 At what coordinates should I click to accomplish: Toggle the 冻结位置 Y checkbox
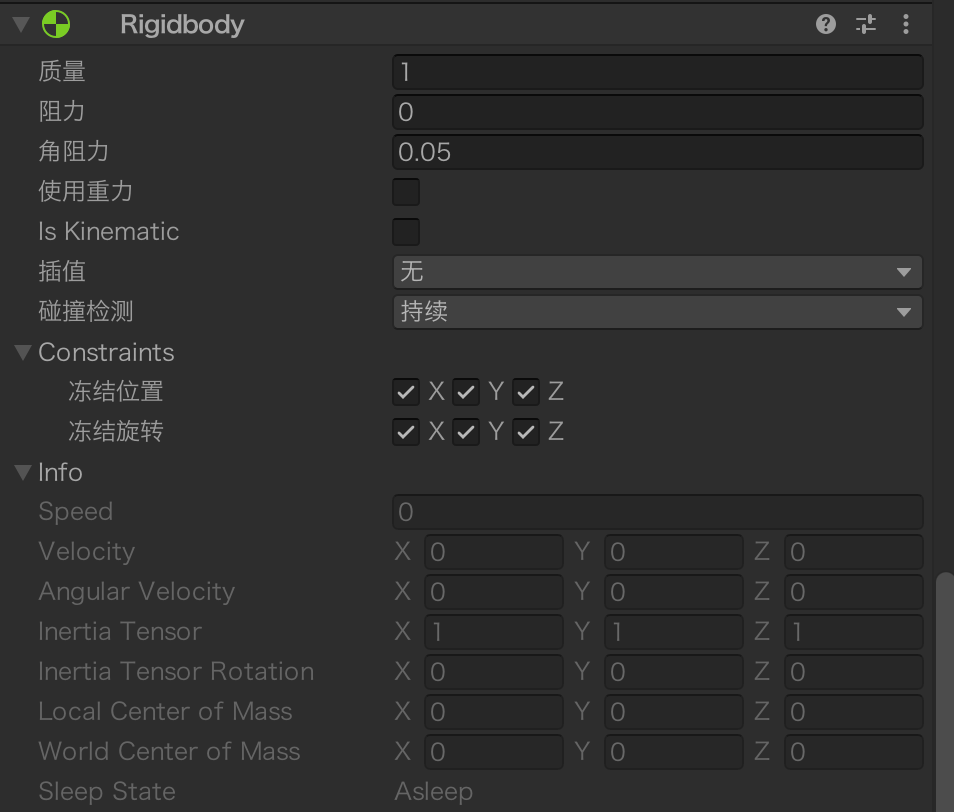[x=466, y=391]
